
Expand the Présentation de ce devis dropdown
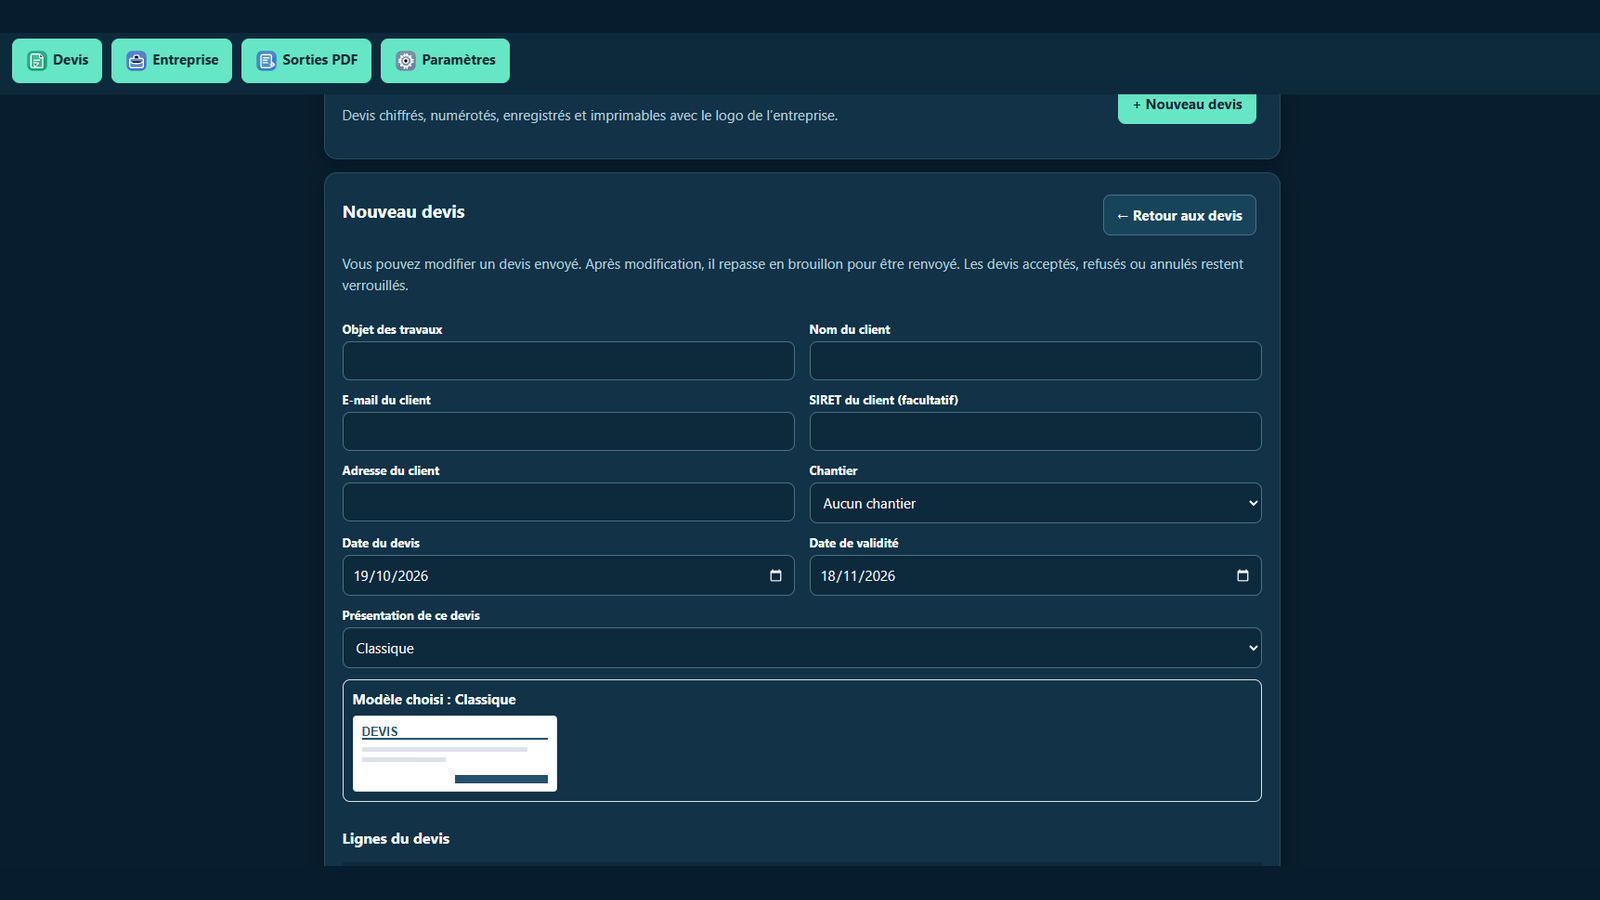point(802,648)
